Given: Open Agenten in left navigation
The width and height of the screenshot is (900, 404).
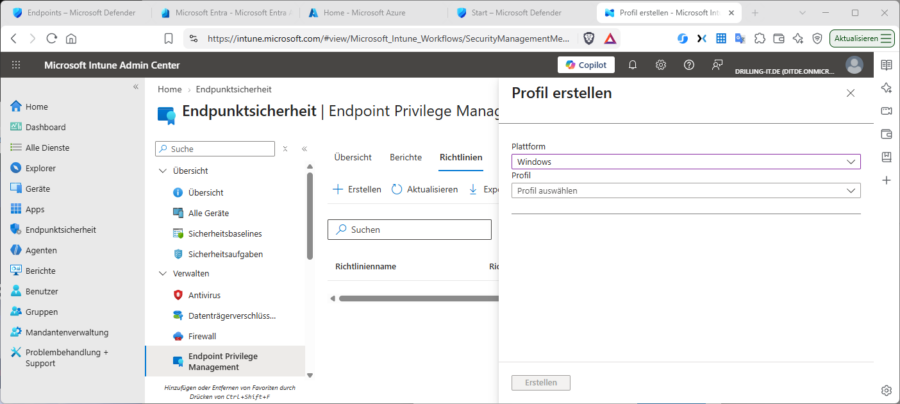Looking at the screenshot, I should click(x=34, y=250).
